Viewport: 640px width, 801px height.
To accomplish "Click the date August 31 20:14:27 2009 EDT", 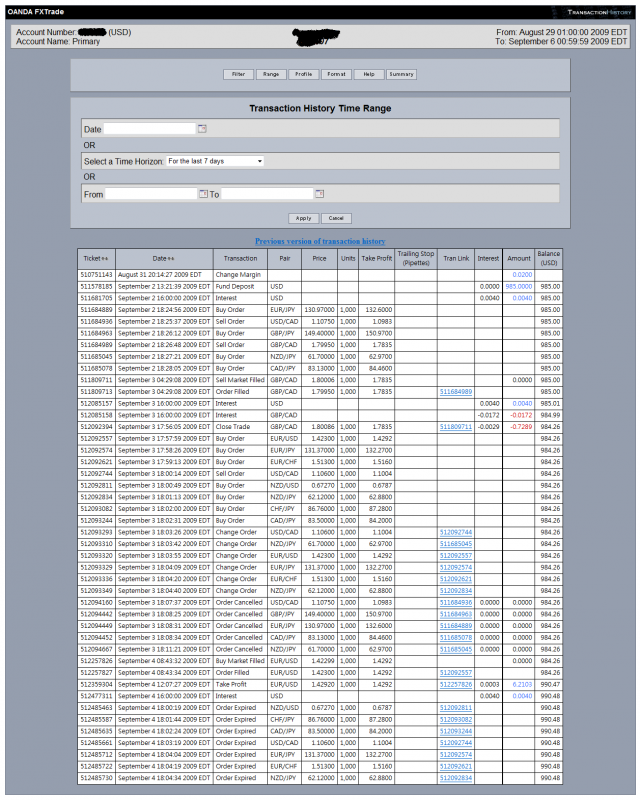I will (159, 275).
